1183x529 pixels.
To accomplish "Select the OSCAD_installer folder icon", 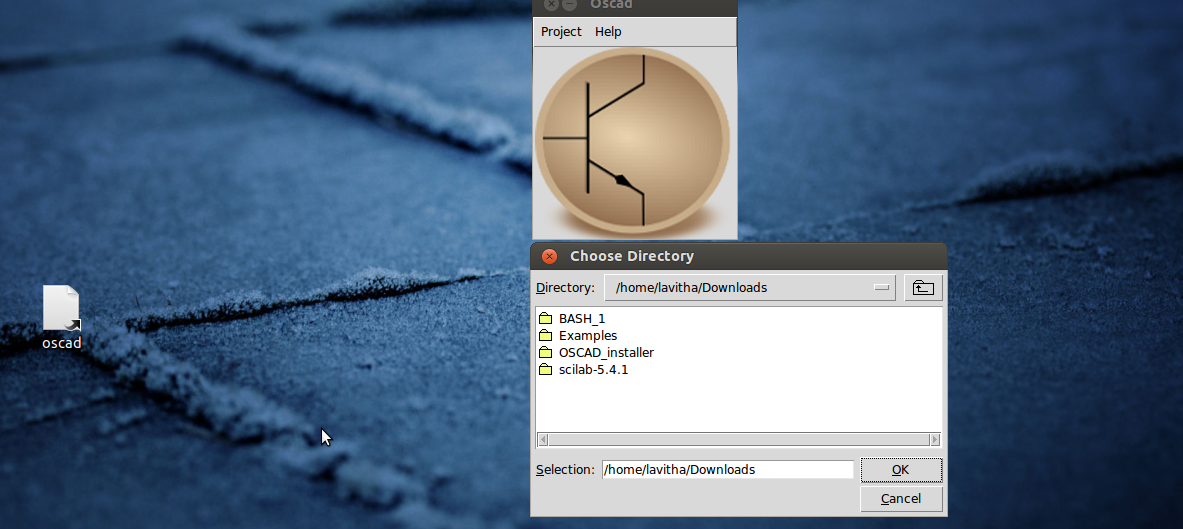I will tap(545, 352).
